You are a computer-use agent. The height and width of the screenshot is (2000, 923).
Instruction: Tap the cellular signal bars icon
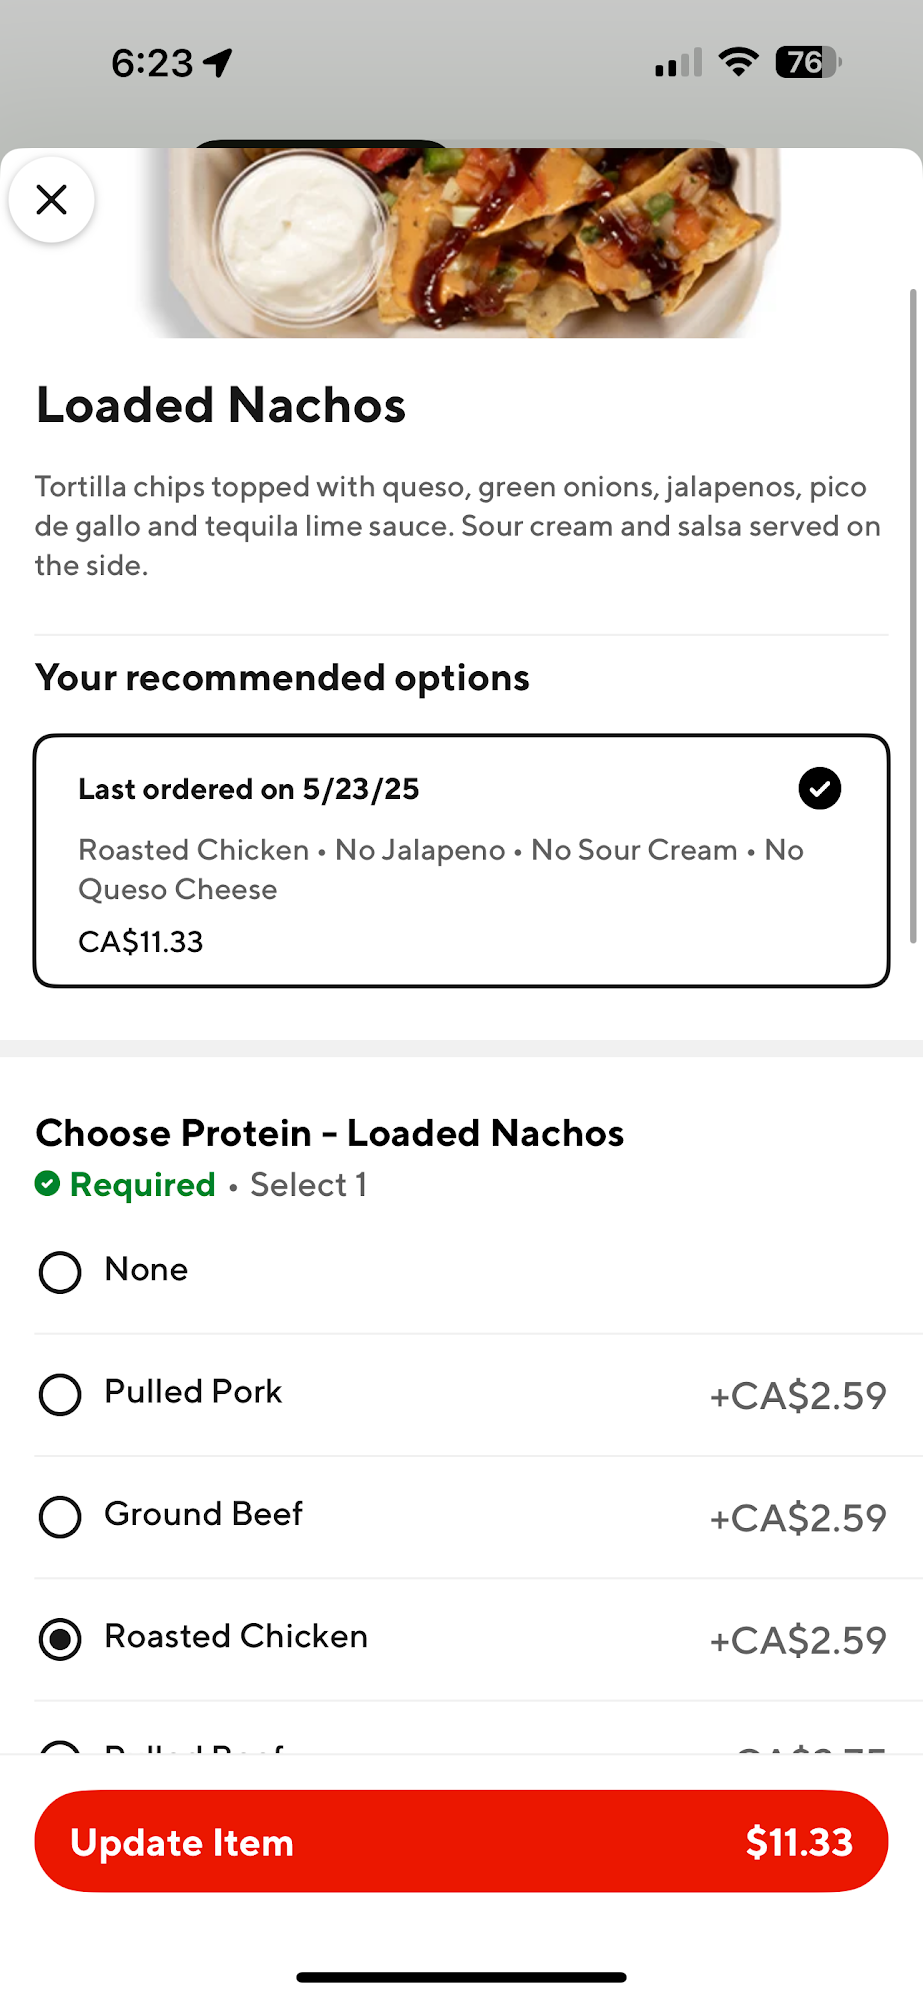(x=678, y=63)
